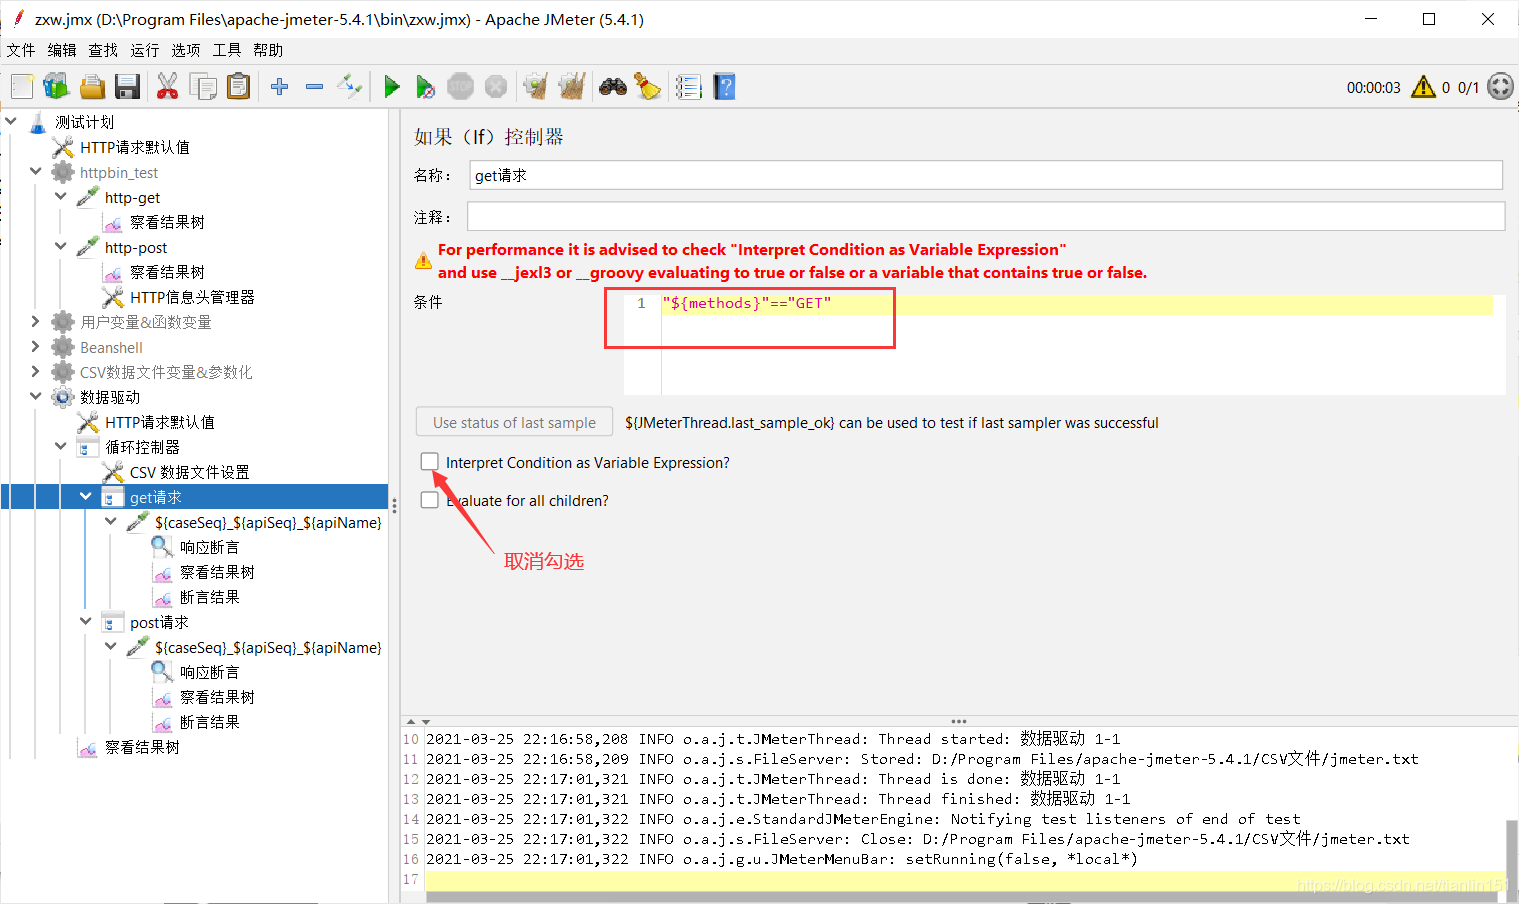Open the 查找 menu
The height and width of the screenshot is (904, 1519).
click(103, 50)
